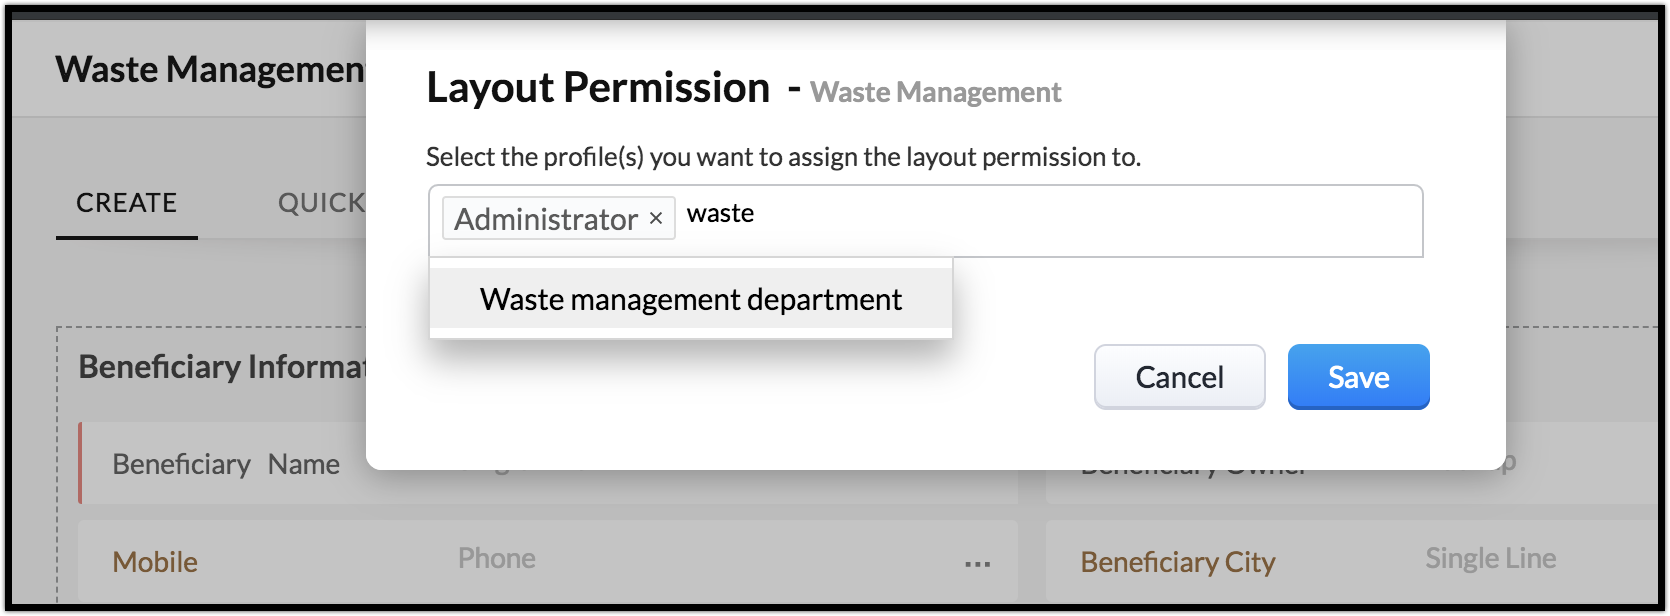Open the QUICK tab

click(x=321, y=203)
